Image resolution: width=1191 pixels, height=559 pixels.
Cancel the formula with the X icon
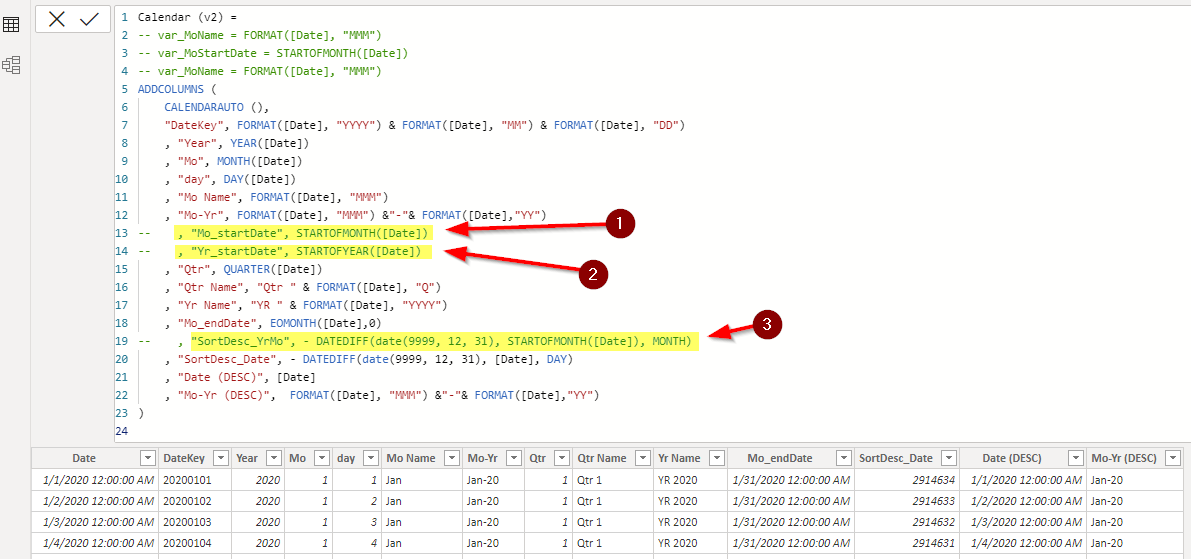tap(57, 20)
